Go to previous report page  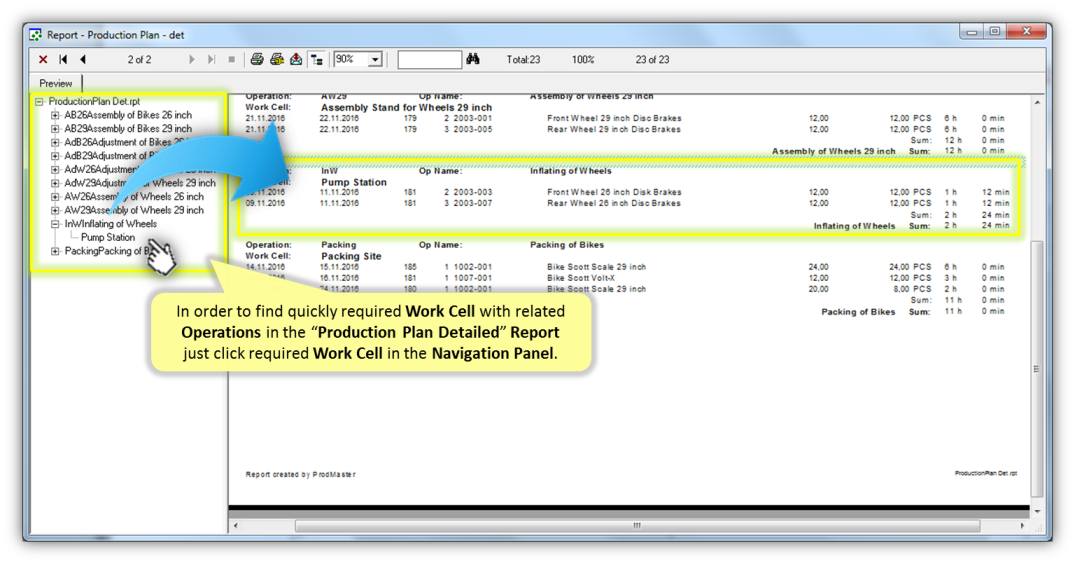[x=83, y=60]
